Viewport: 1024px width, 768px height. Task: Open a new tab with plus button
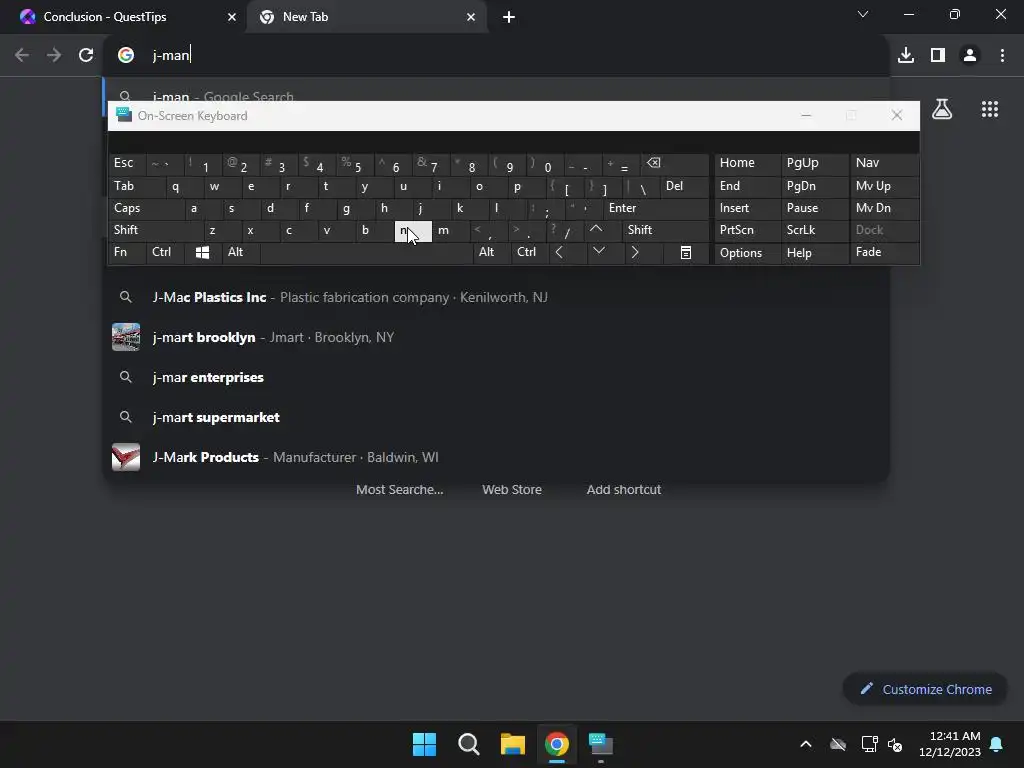coord(509,17)
